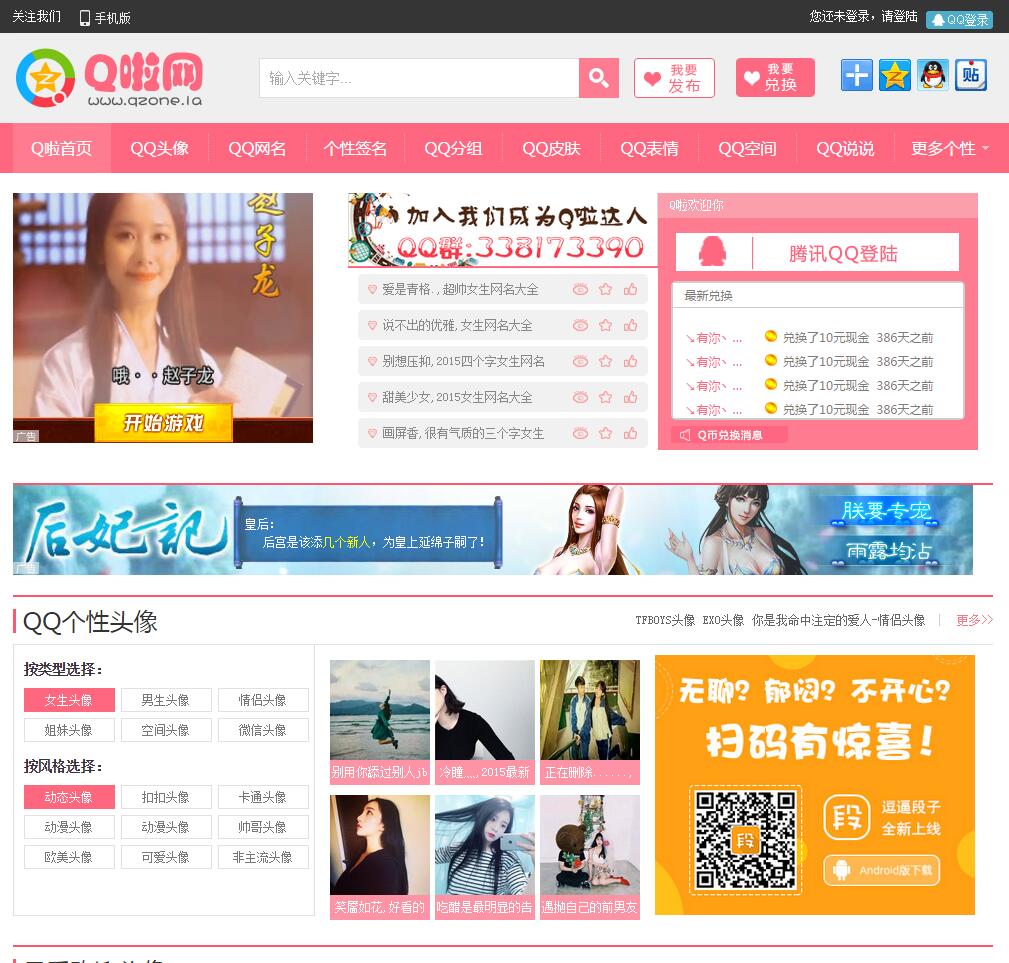Image resolution: width=1009 pixels, height=963 pixels.
Task: Click star icon on 说不出的优雅 row
Action: (606, 326)
